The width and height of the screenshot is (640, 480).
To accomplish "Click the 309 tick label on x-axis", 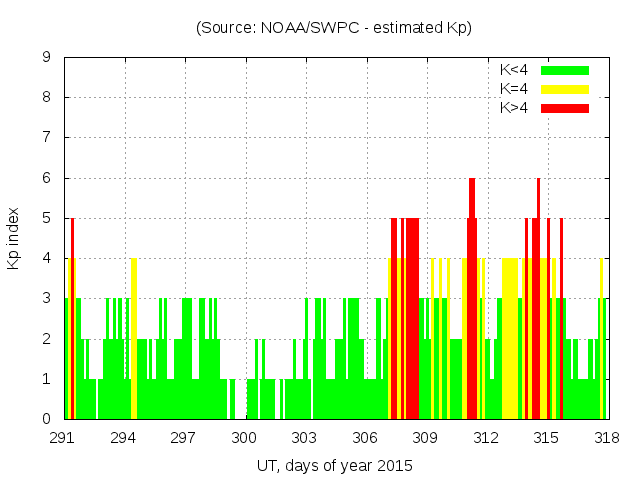I will click(426, 437).
